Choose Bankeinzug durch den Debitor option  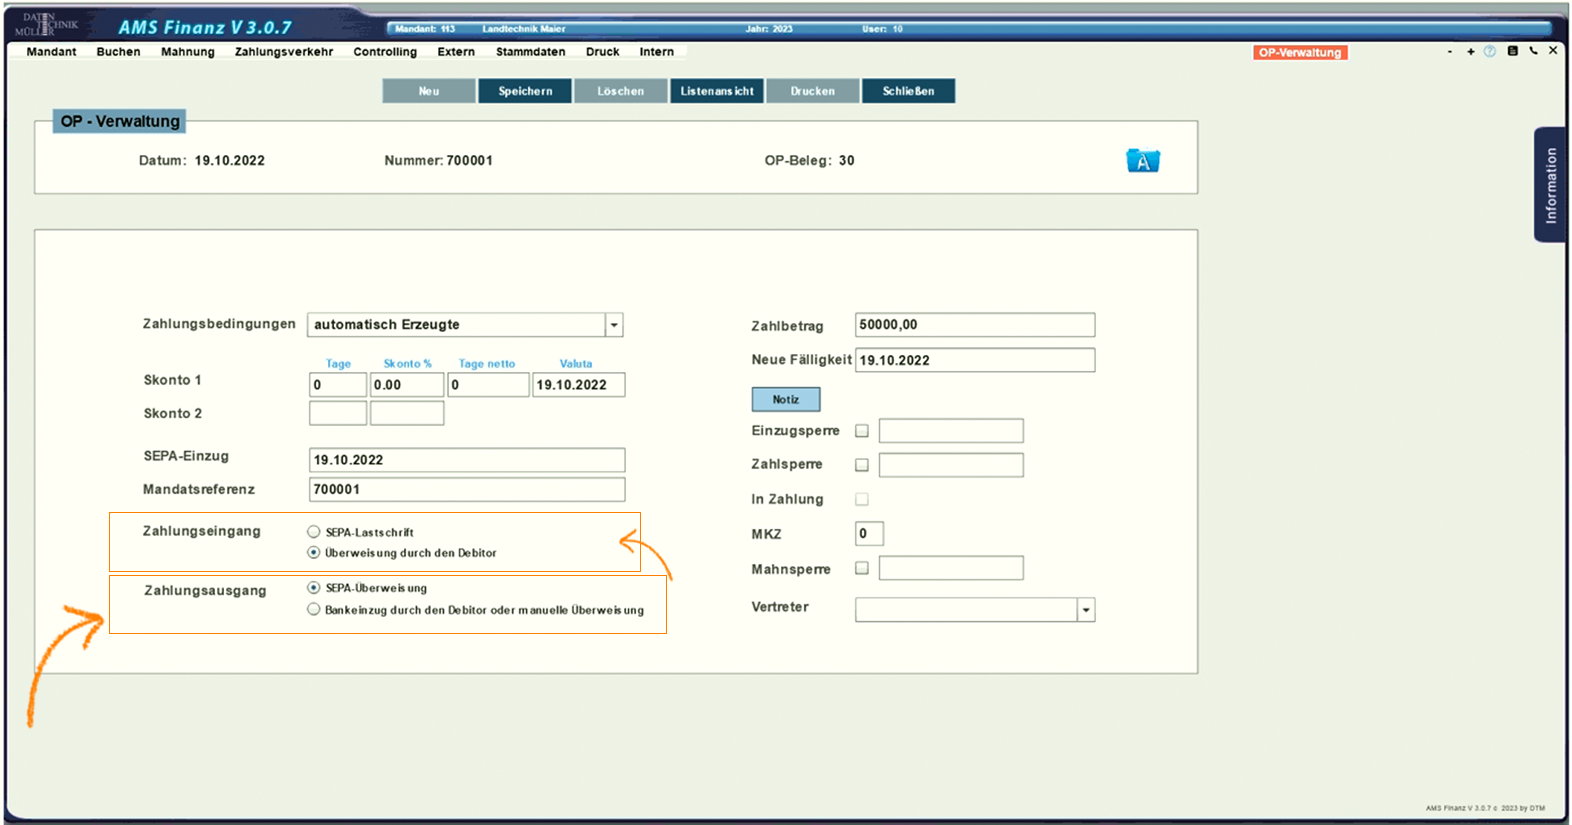pos(314,609)
